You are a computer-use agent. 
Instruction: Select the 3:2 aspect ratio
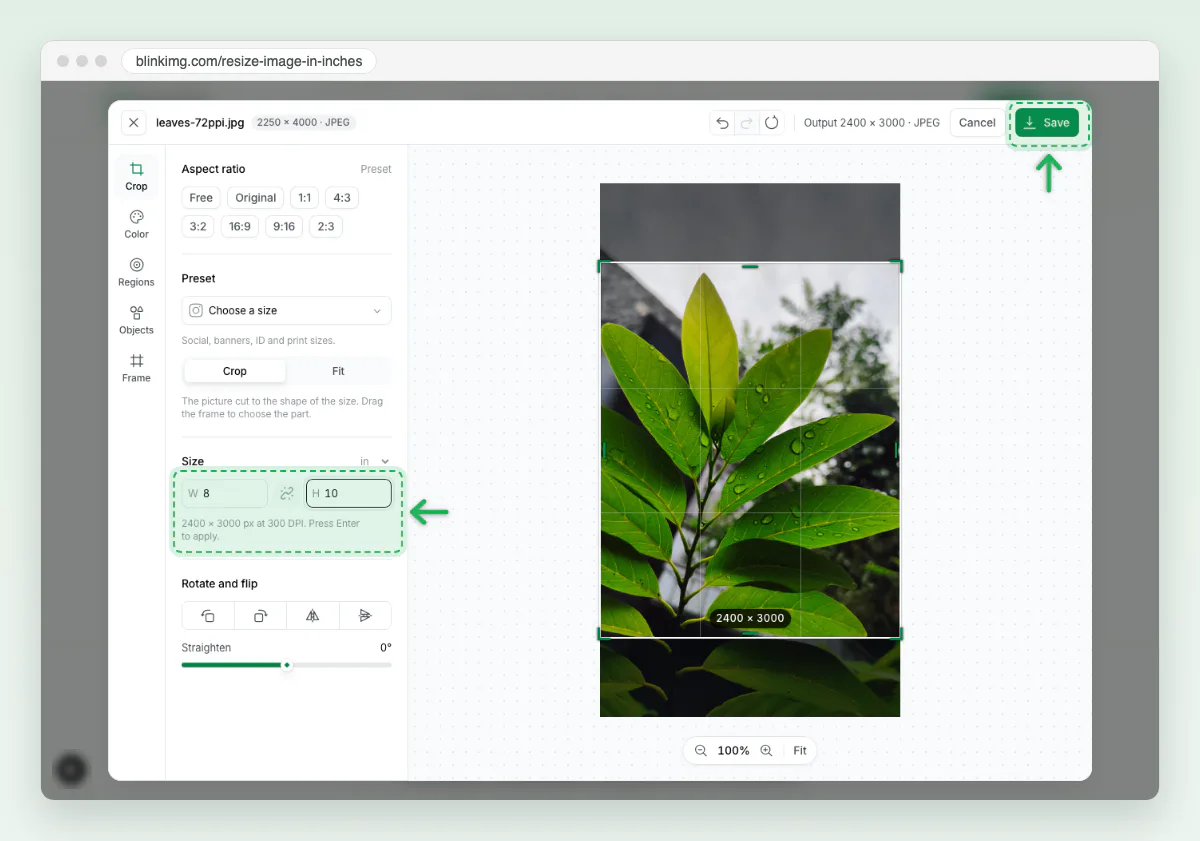(x=198, y=227)
